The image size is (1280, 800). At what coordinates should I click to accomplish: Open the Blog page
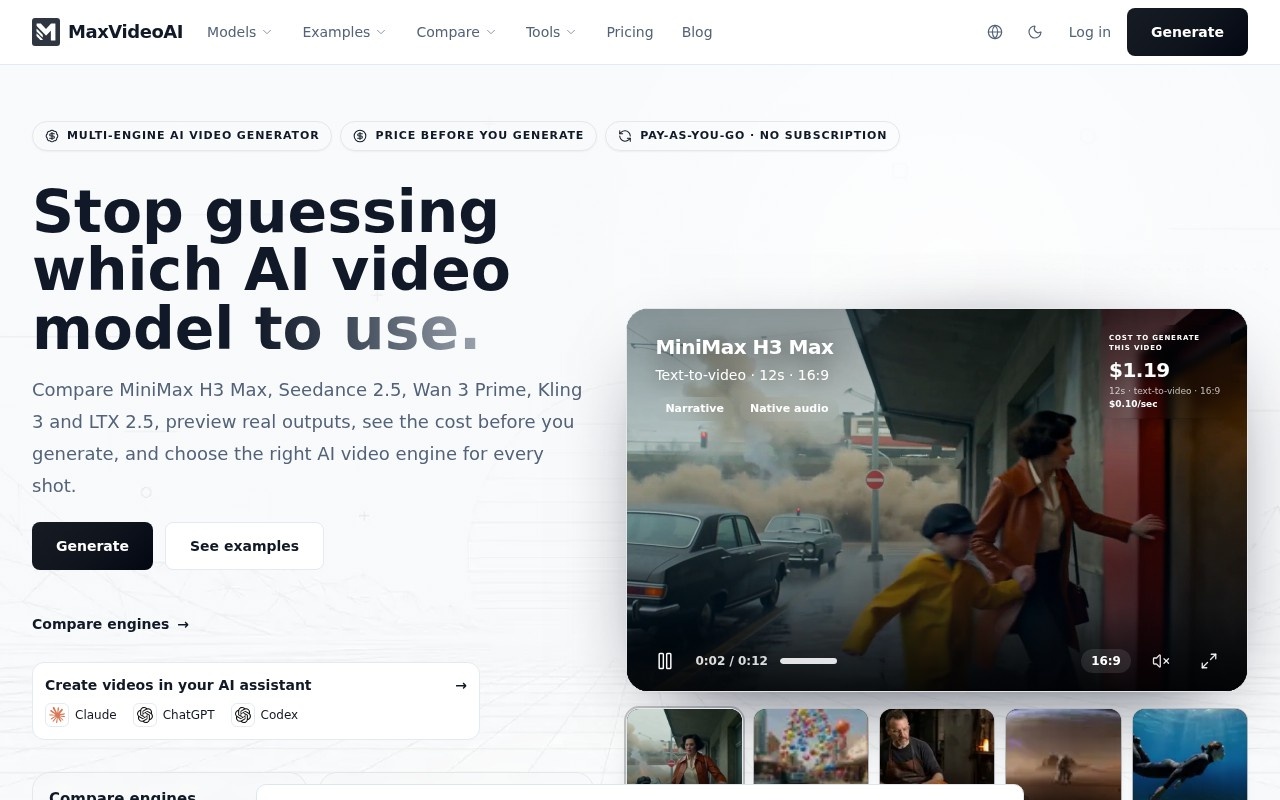point(697,32)
